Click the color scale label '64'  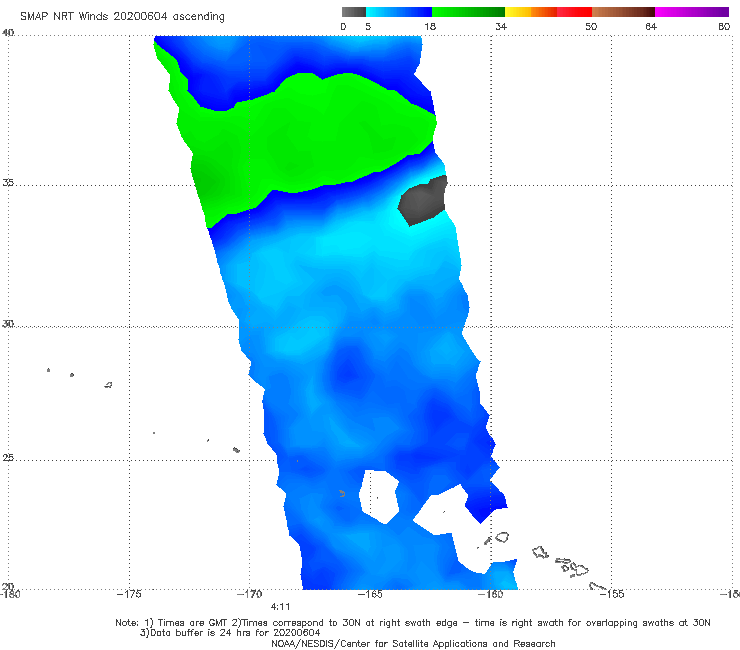point(651,27)
